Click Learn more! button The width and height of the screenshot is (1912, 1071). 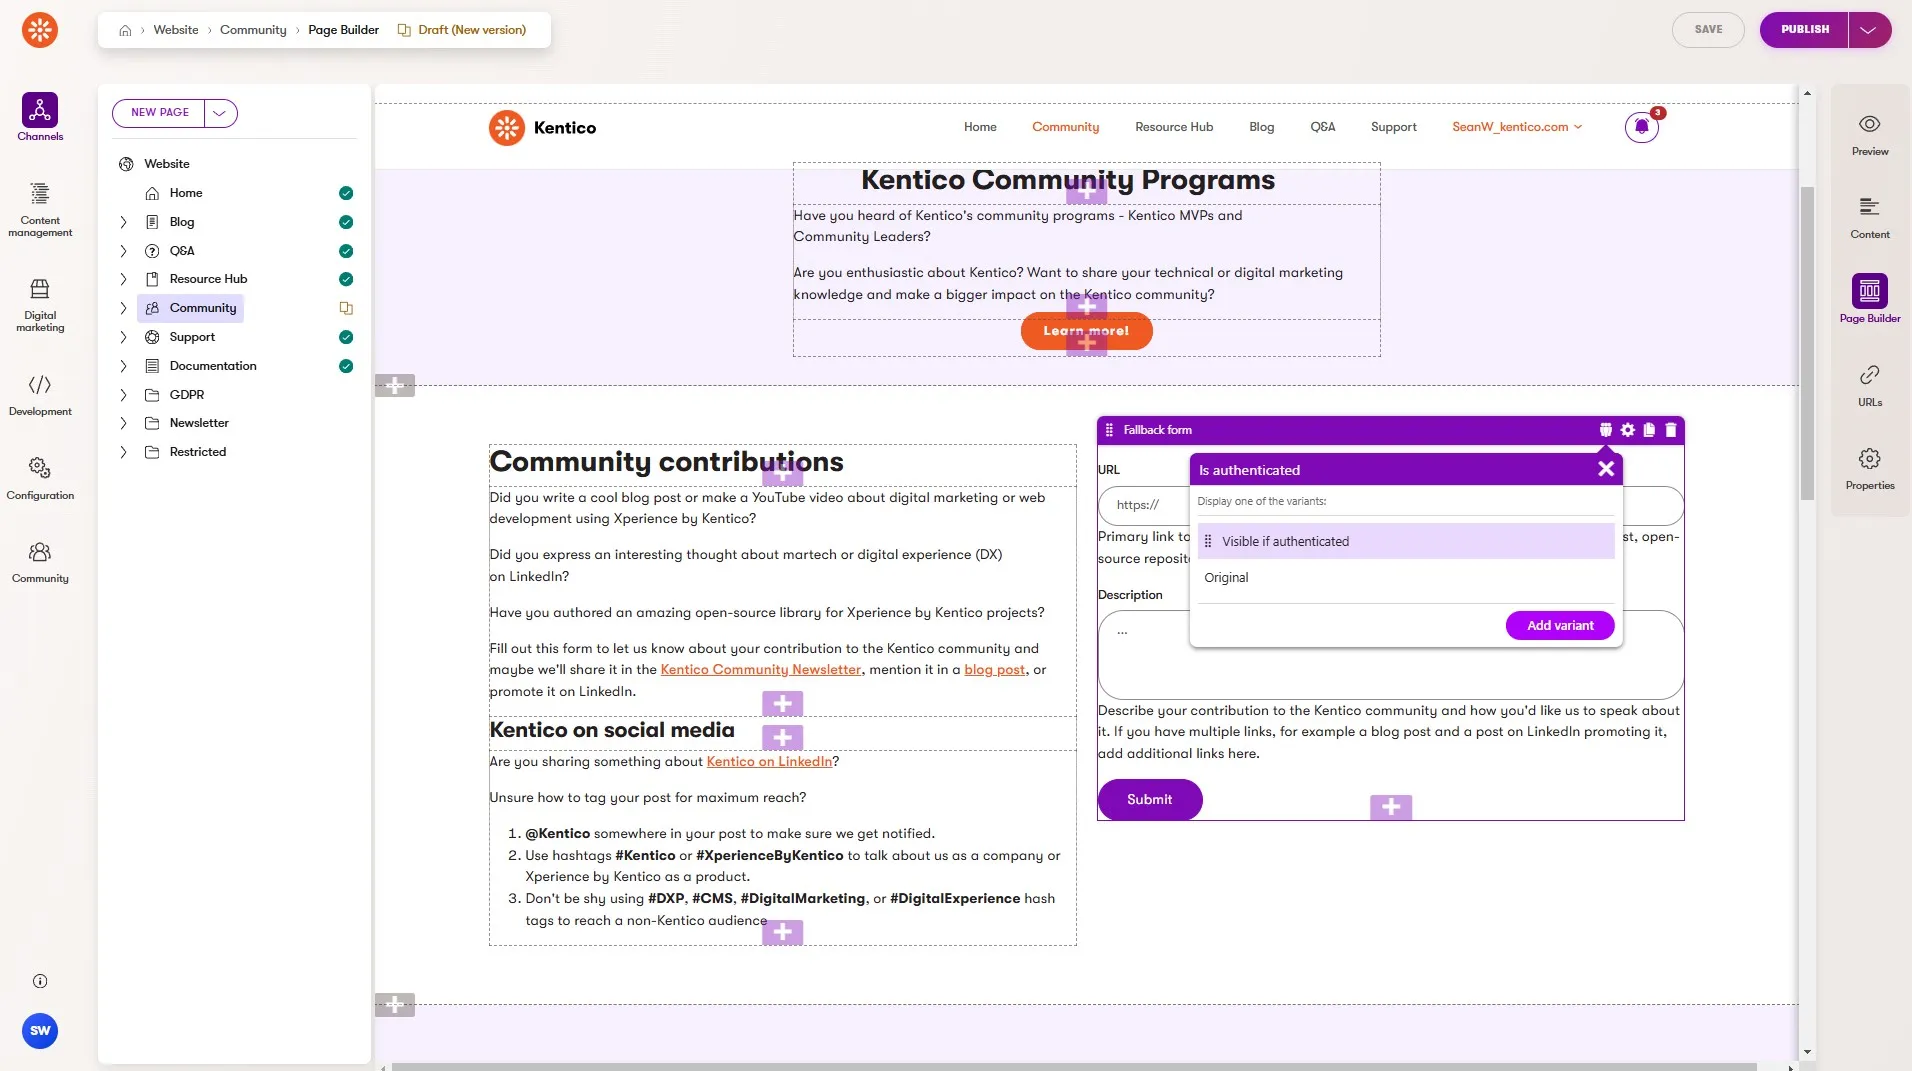[1086, 331]
